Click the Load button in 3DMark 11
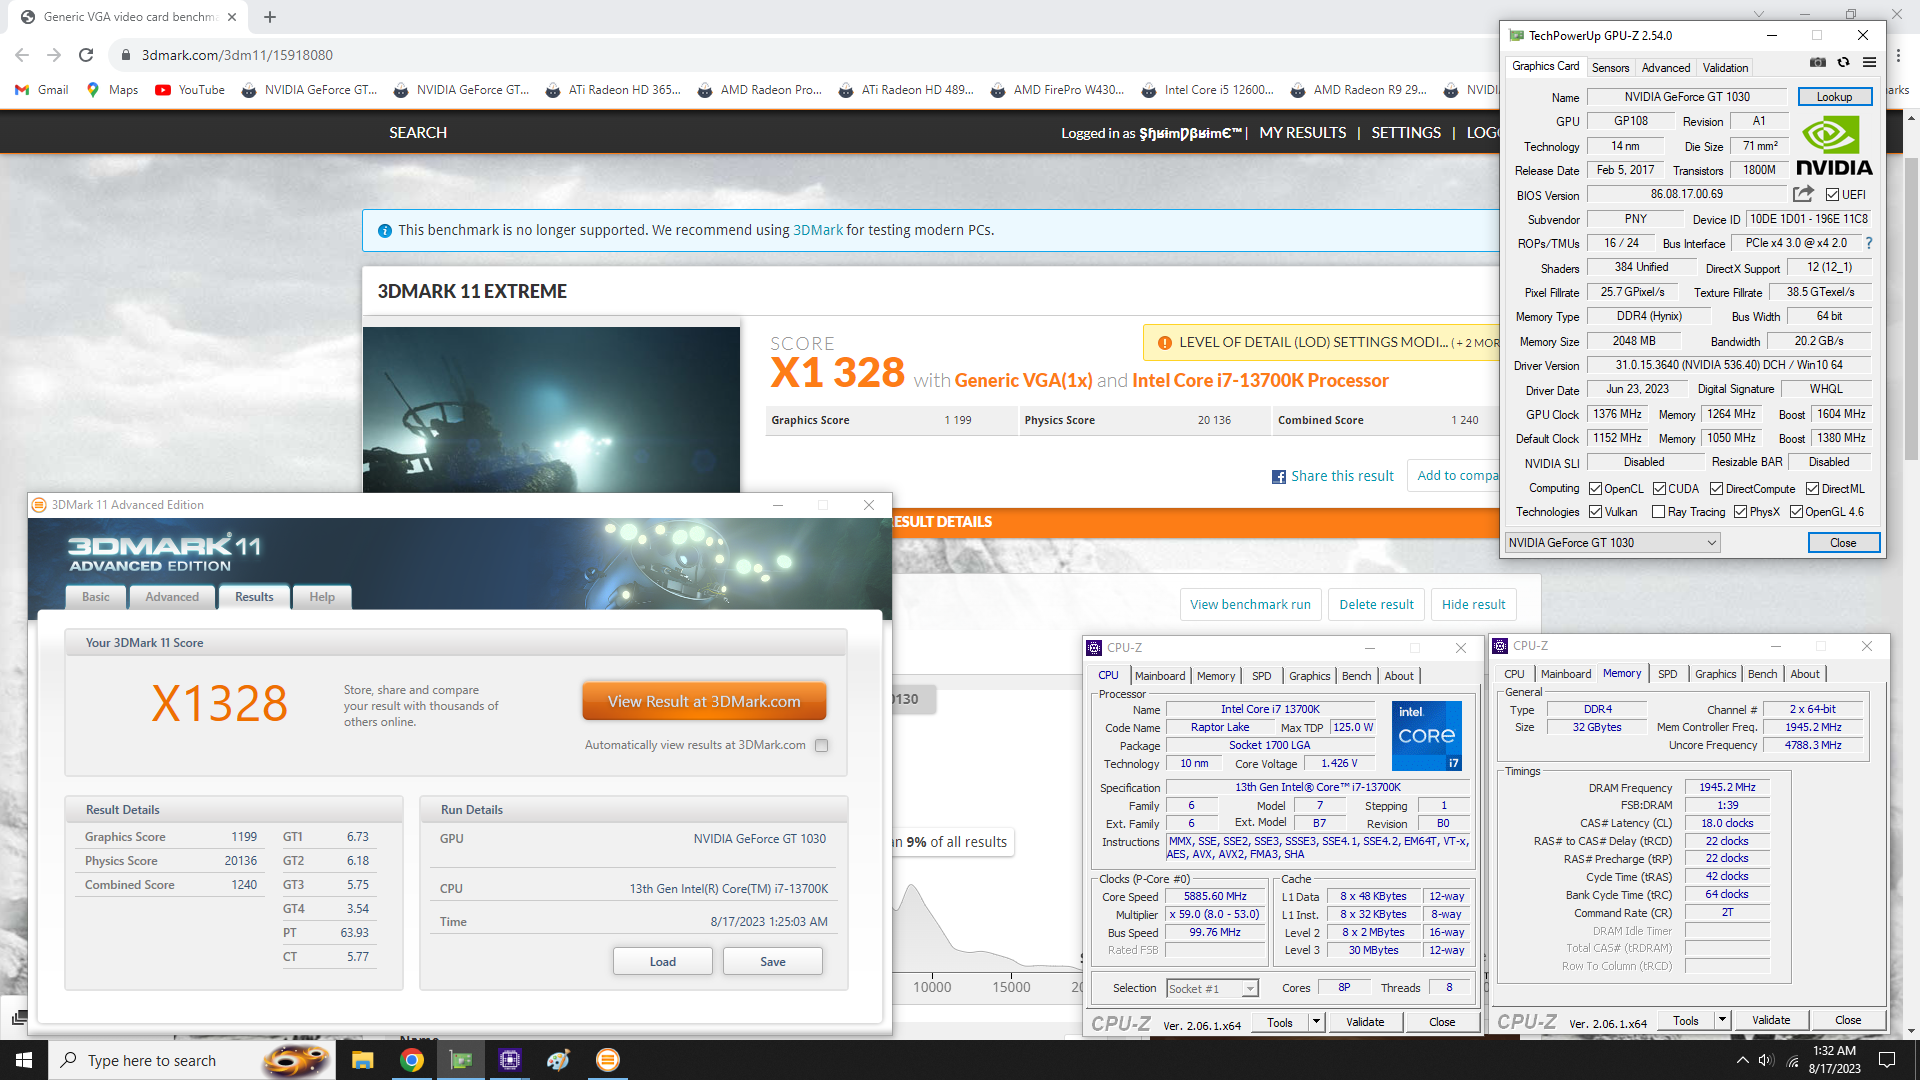The image size is (1920, 1080). click(x=663, y=962)
